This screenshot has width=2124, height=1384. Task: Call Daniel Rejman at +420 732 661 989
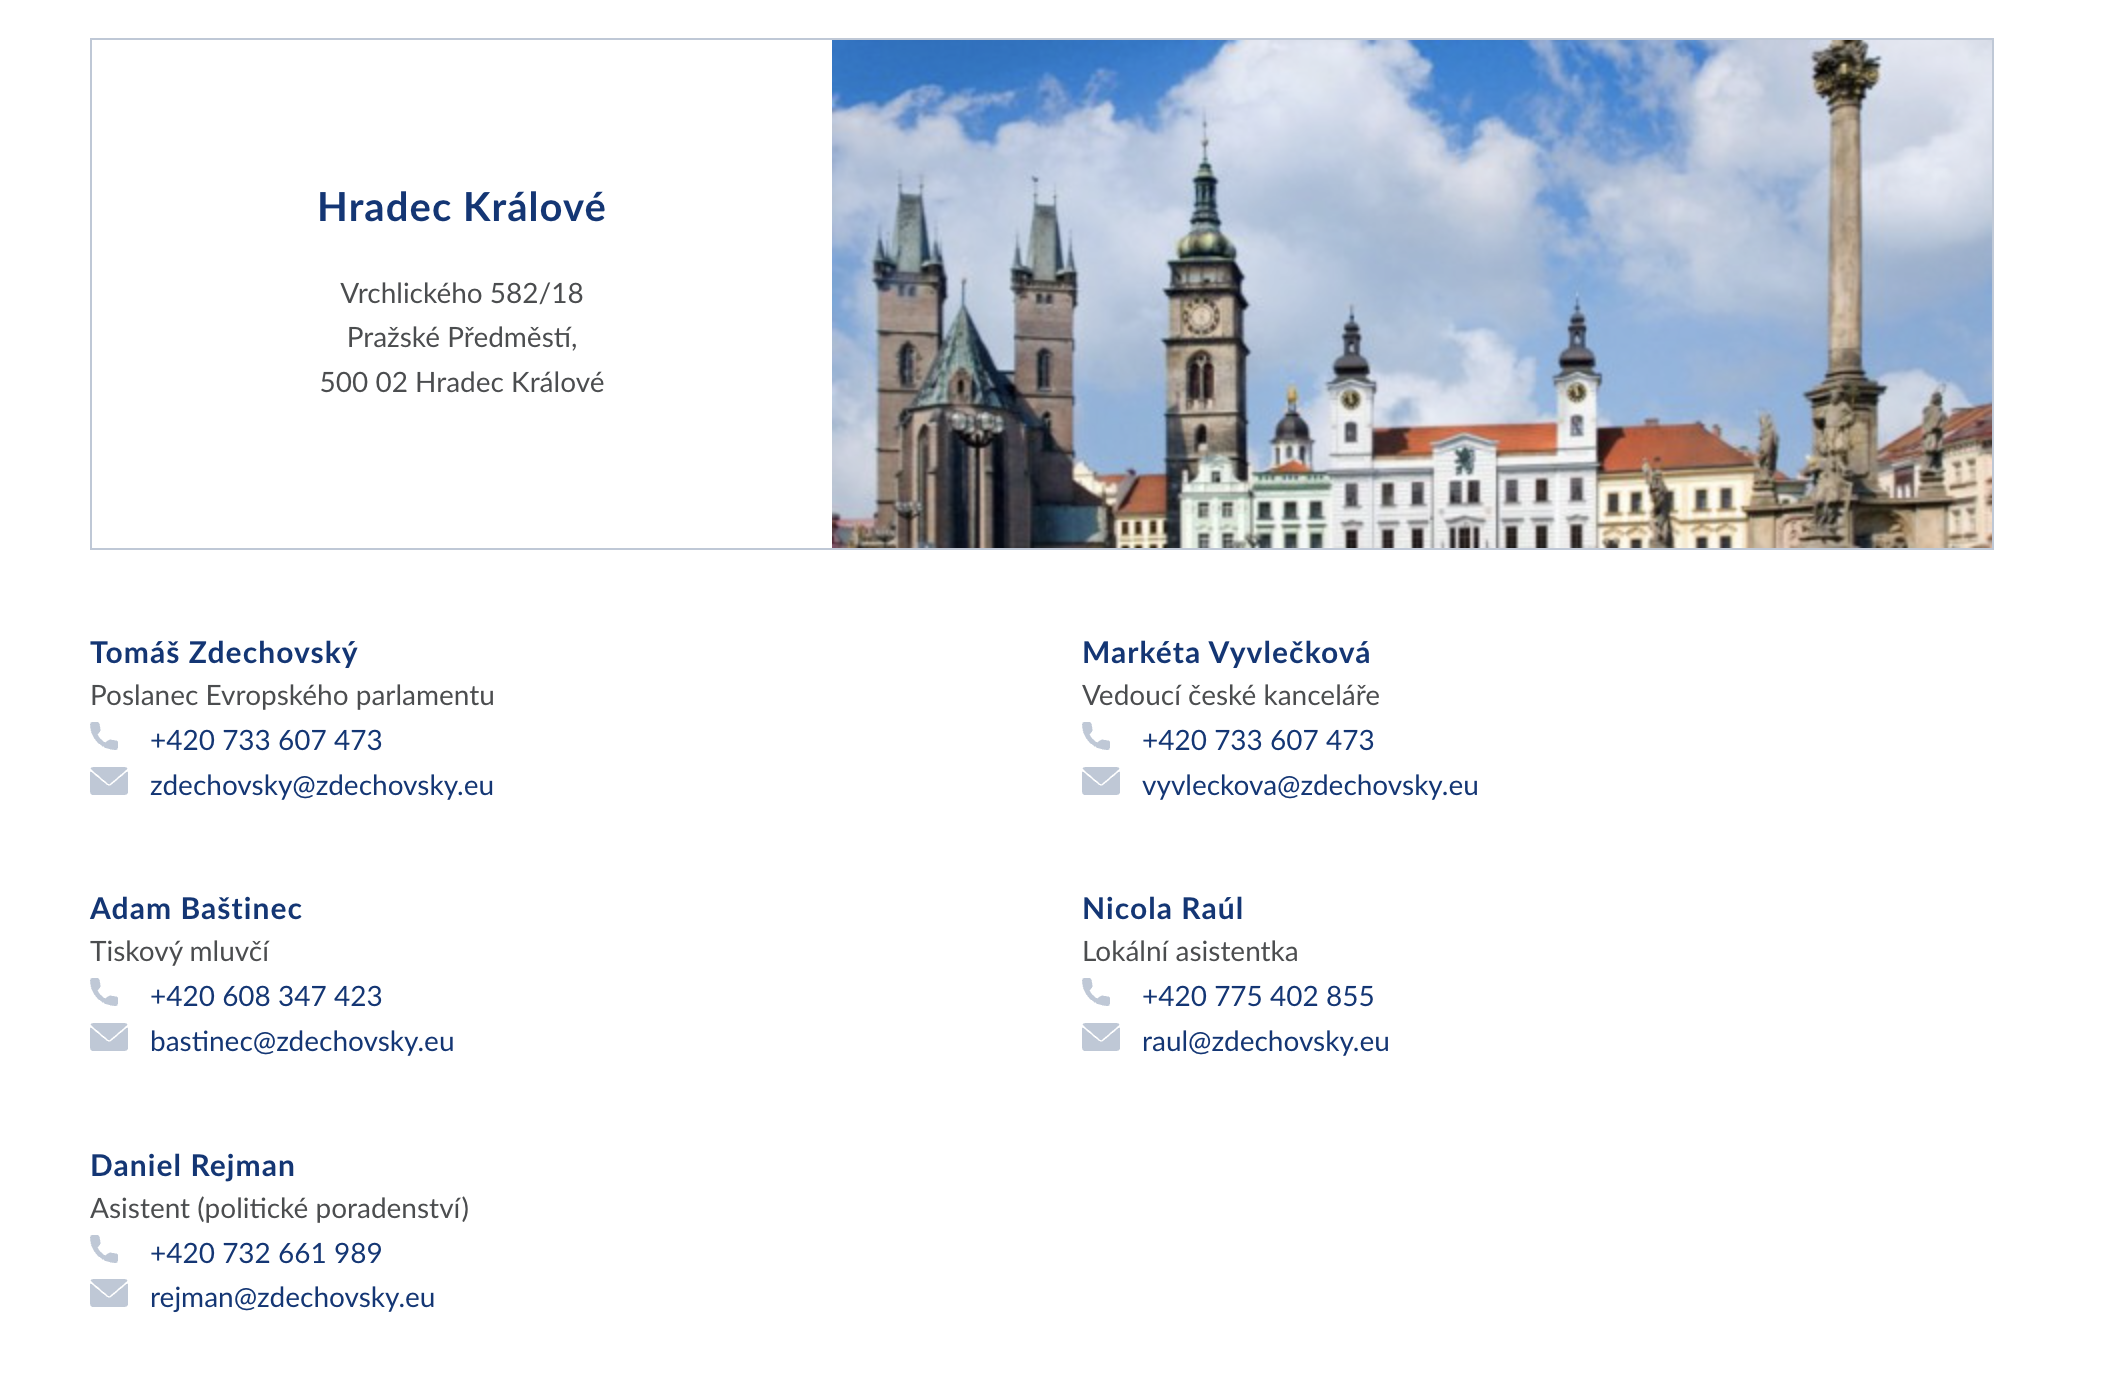click(266, 1253)
